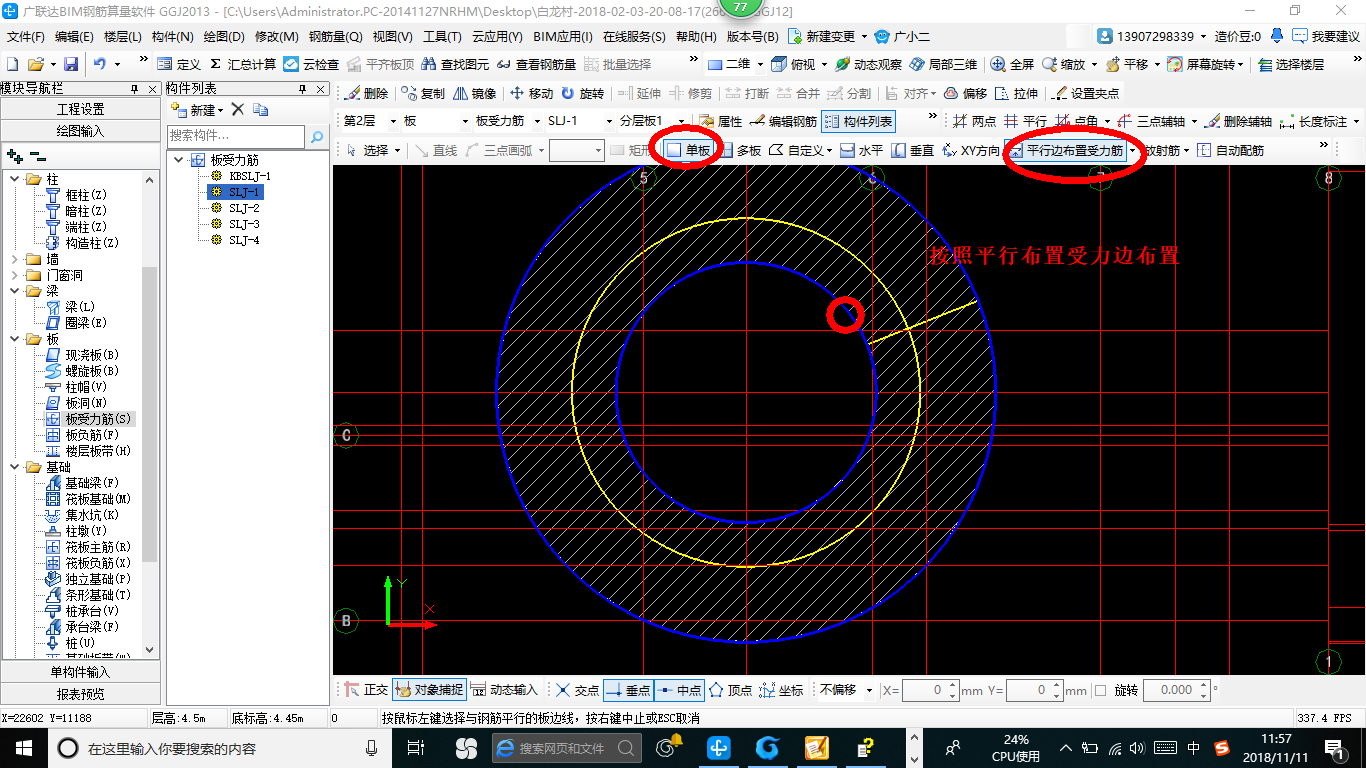Click the search magnifier in component list
The width and height of the screenshot is (1366, 768).
316,136
